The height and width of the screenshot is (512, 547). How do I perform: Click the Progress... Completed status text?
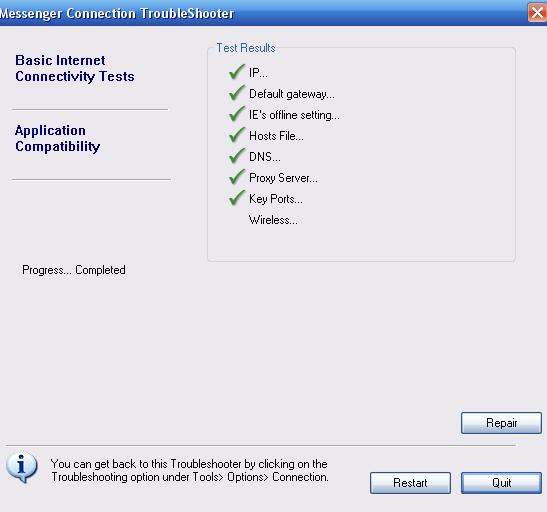[74, 270]
